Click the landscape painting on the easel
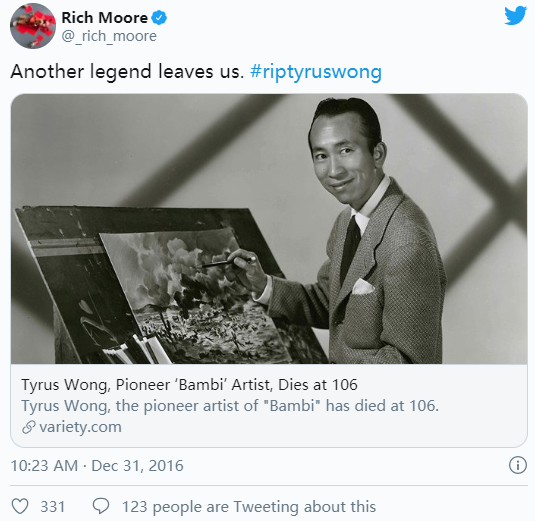This screenshot has height=521, width=535. 194,295
